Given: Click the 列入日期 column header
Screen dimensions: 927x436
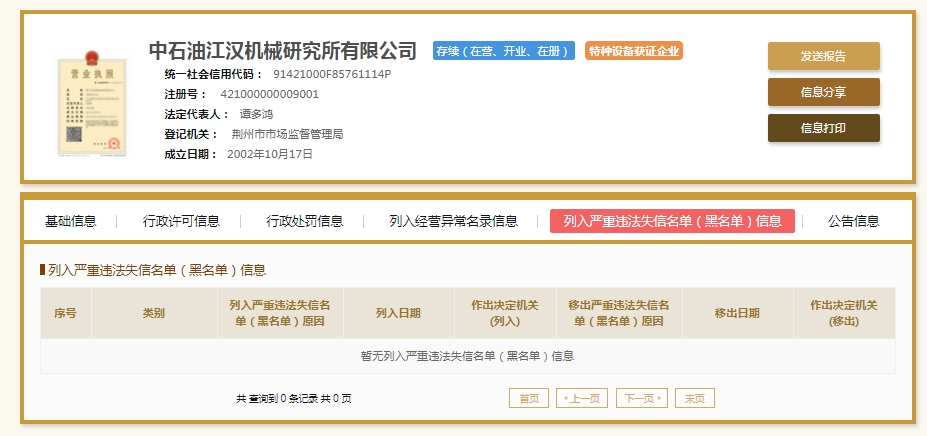Looking at the screenshot, I should click(398, 313).
